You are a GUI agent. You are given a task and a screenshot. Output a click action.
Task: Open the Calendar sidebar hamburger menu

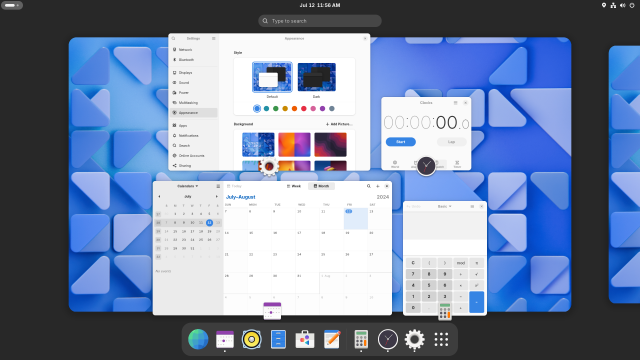218,186
